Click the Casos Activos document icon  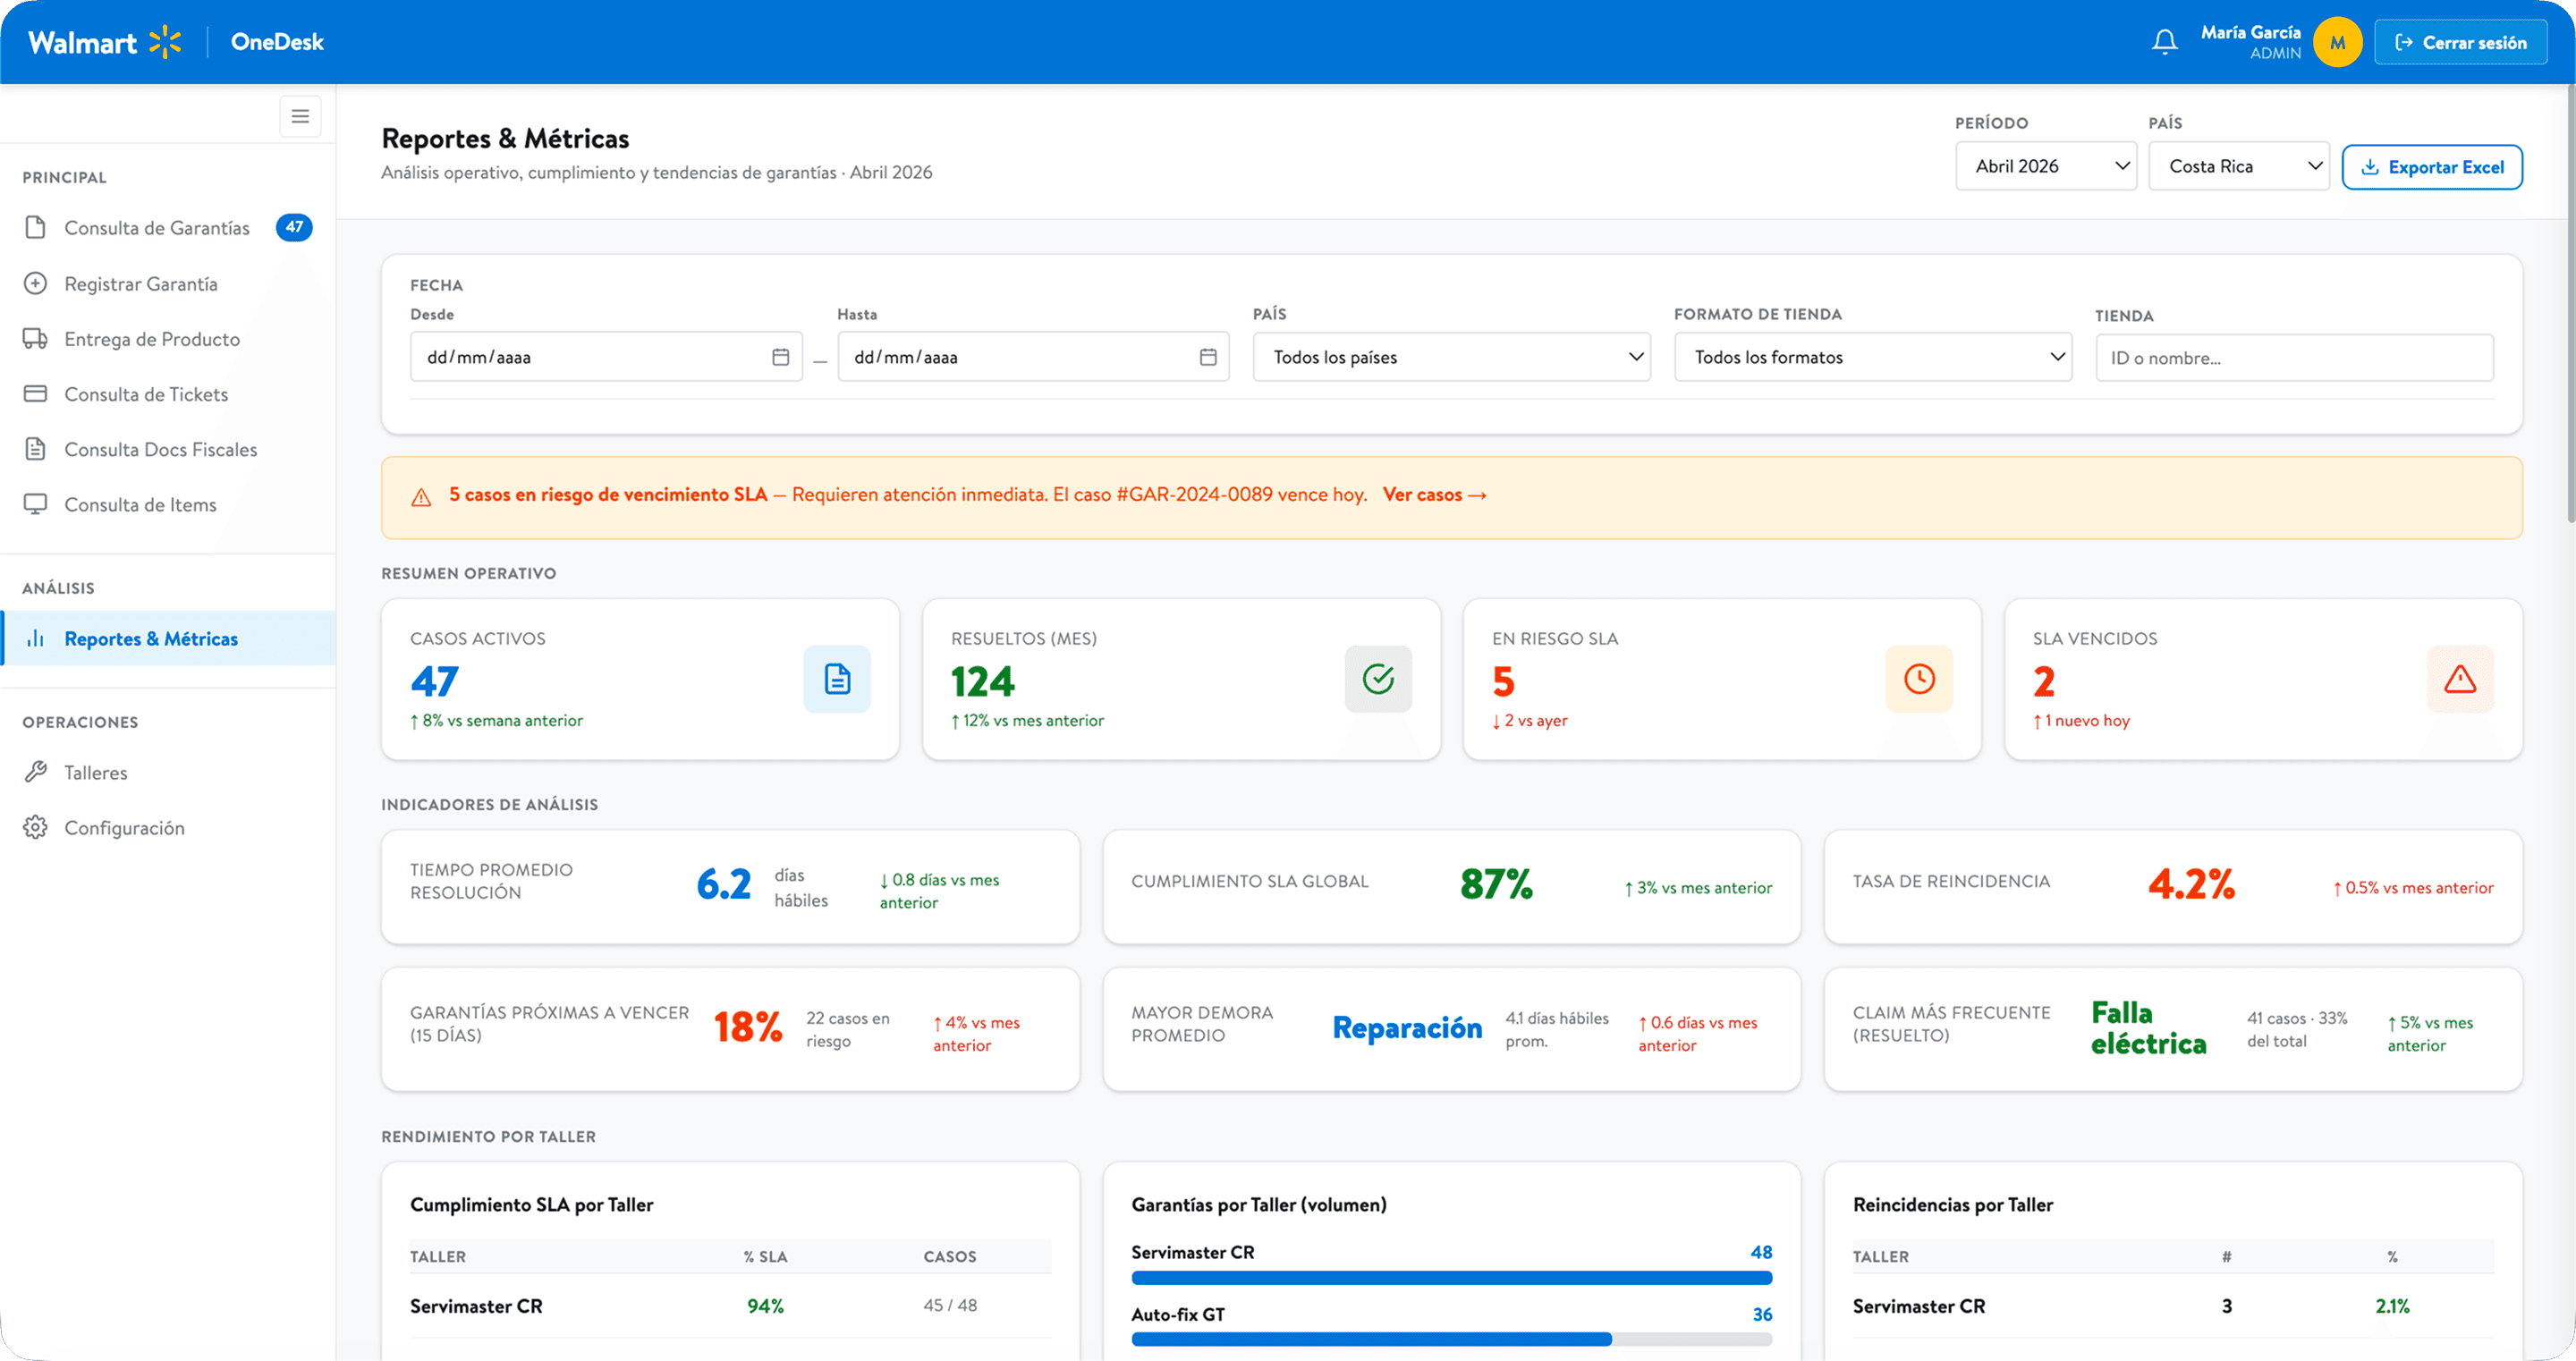(x=837, y=679)
